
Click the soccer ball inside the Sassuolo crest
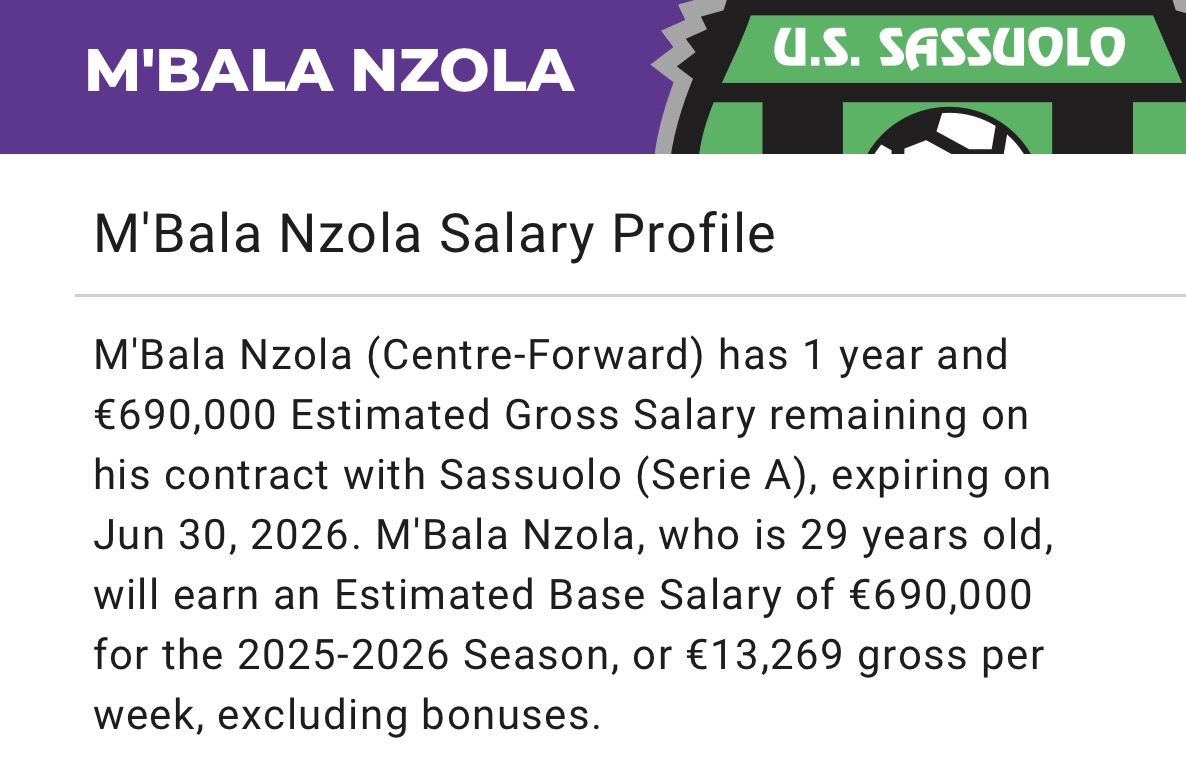pos(948,138)
